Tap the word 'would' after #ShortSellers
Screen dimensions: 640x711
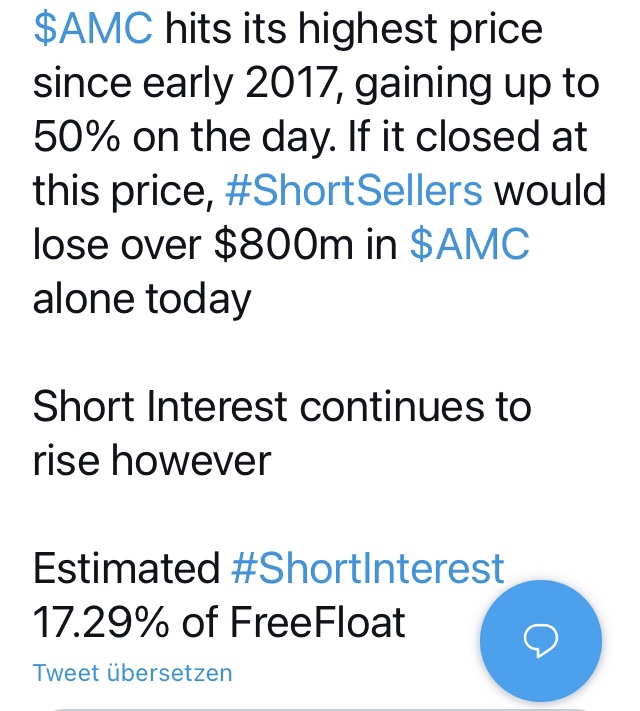point(551,190)
